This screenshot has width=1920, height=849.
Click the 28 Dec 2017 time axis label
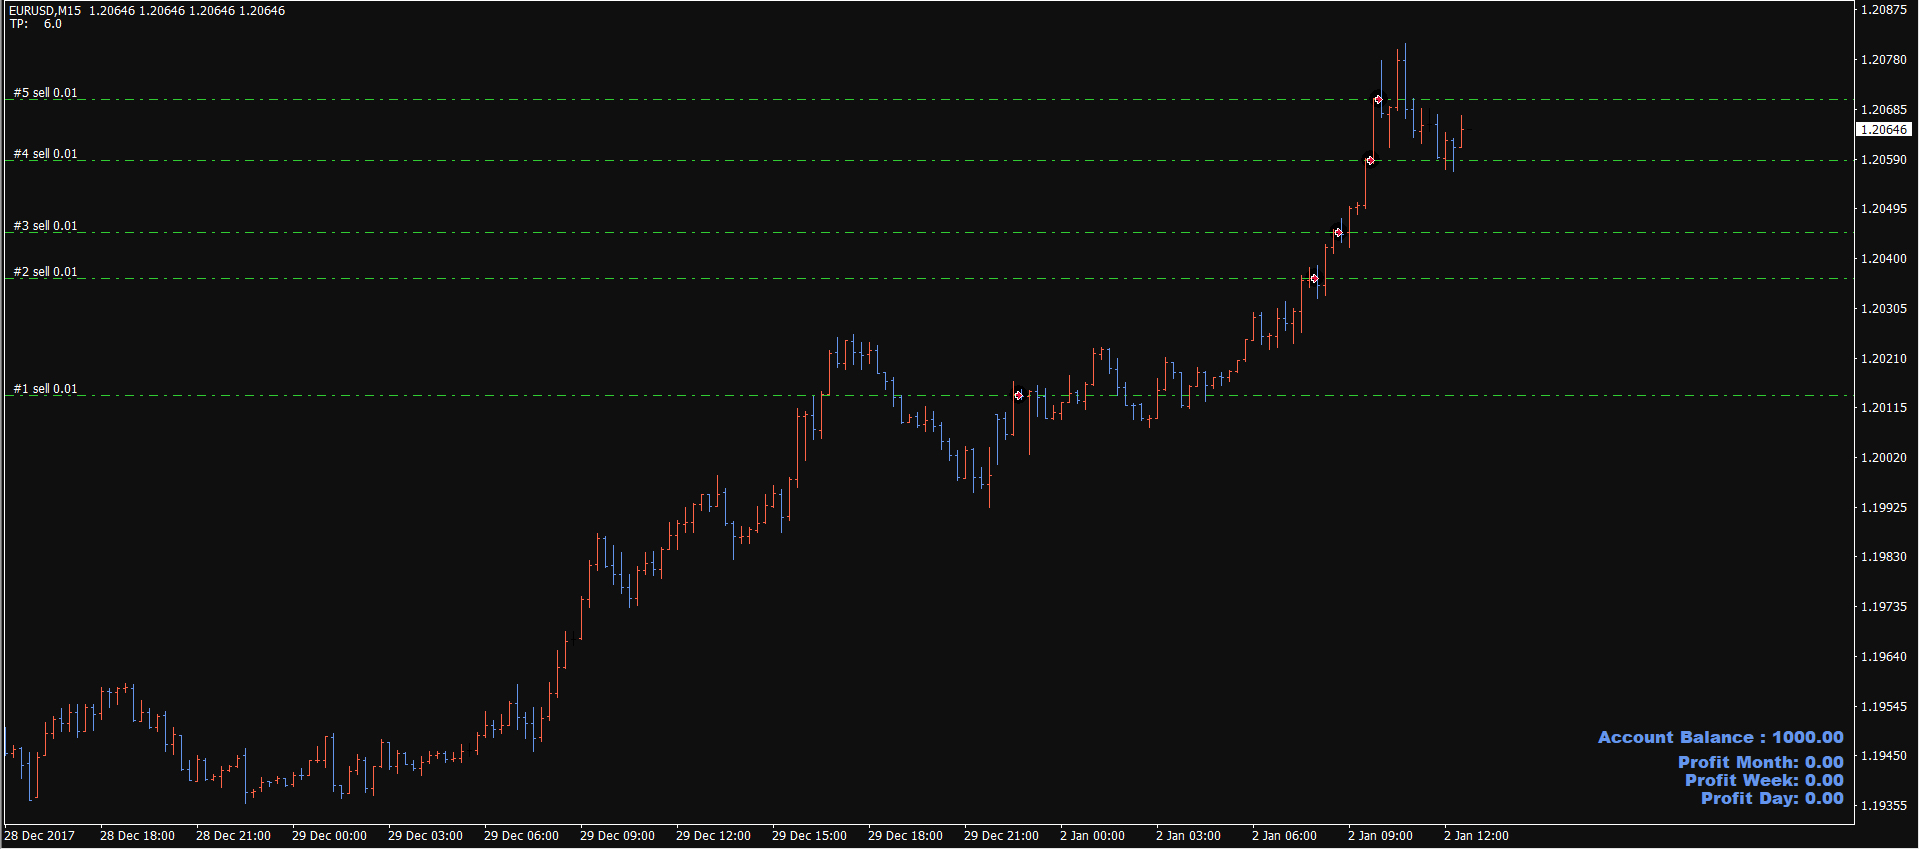tap(40, 836)
